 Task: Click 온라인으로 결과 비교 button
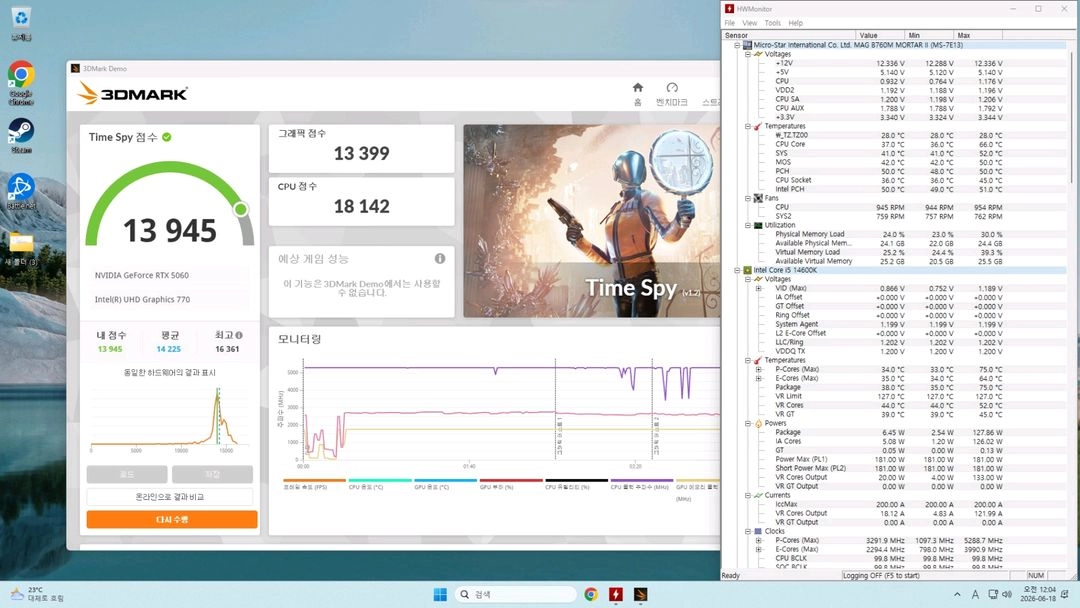click(x=169, y=496)
